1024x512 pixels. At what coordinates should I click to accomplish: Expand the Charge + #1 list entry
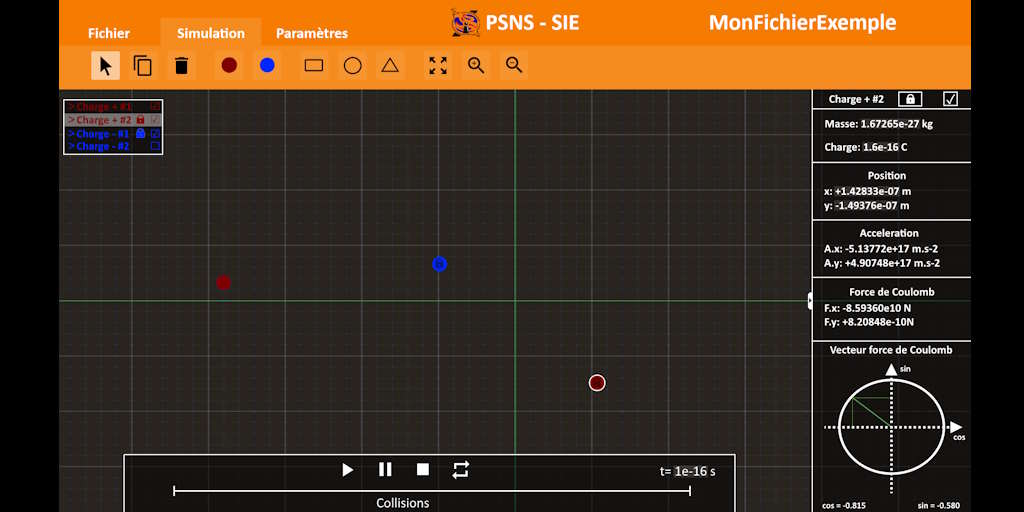(x=71, y=106)
